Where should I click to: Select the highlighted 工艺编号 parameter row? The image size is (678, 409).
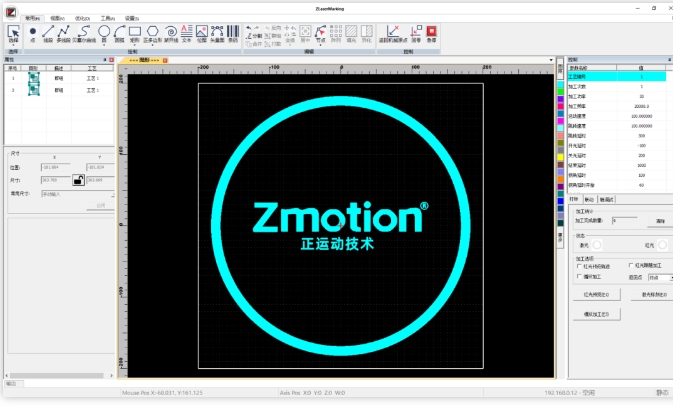[x=617, y=77]
